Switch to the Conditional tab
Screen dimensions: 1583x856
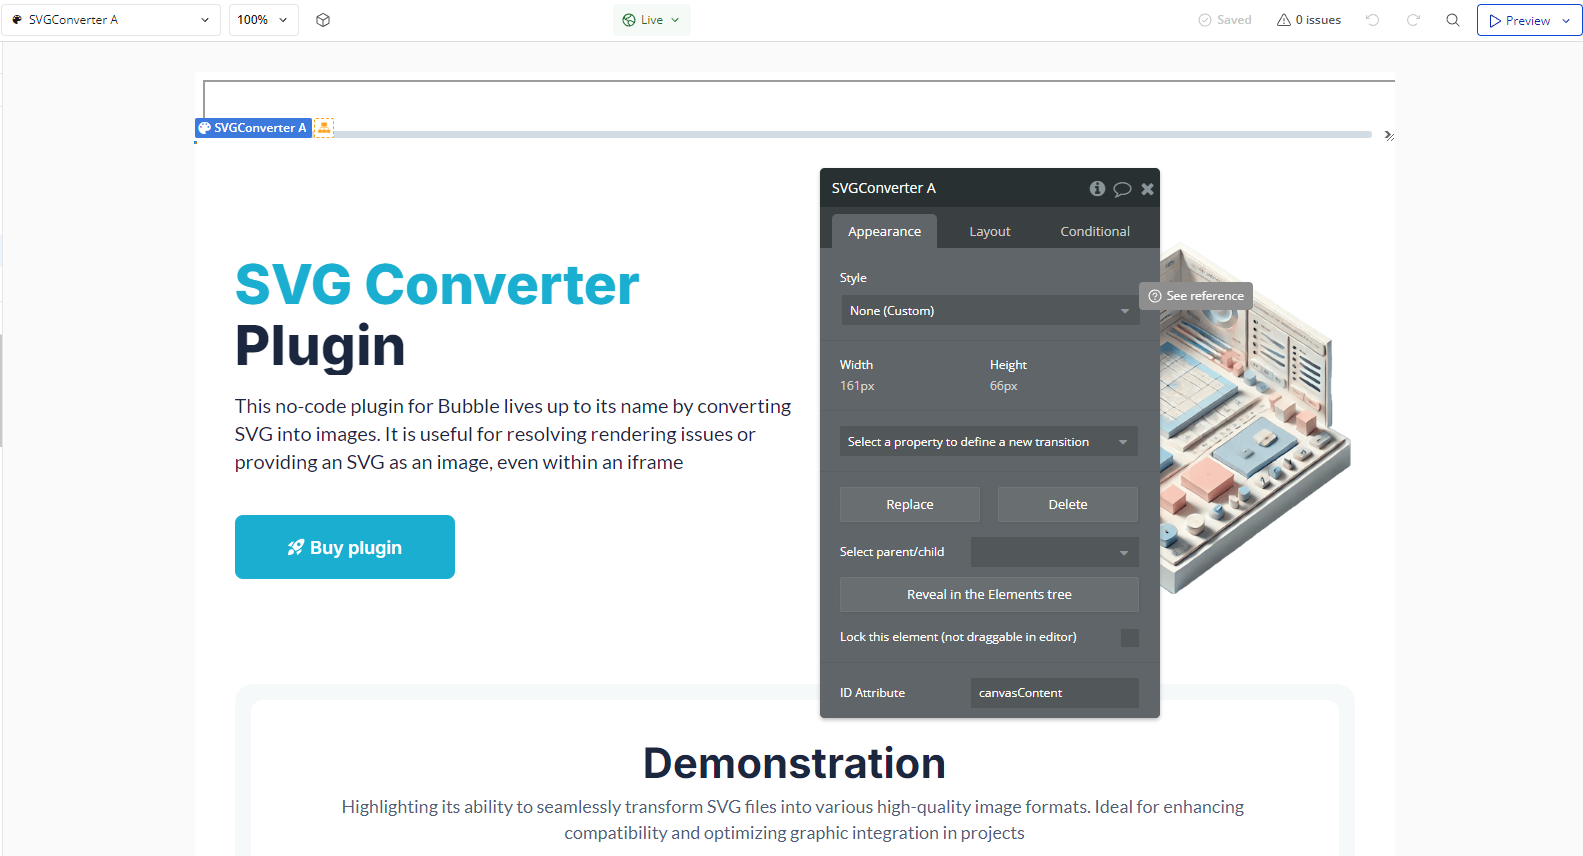pos(1094,231)
